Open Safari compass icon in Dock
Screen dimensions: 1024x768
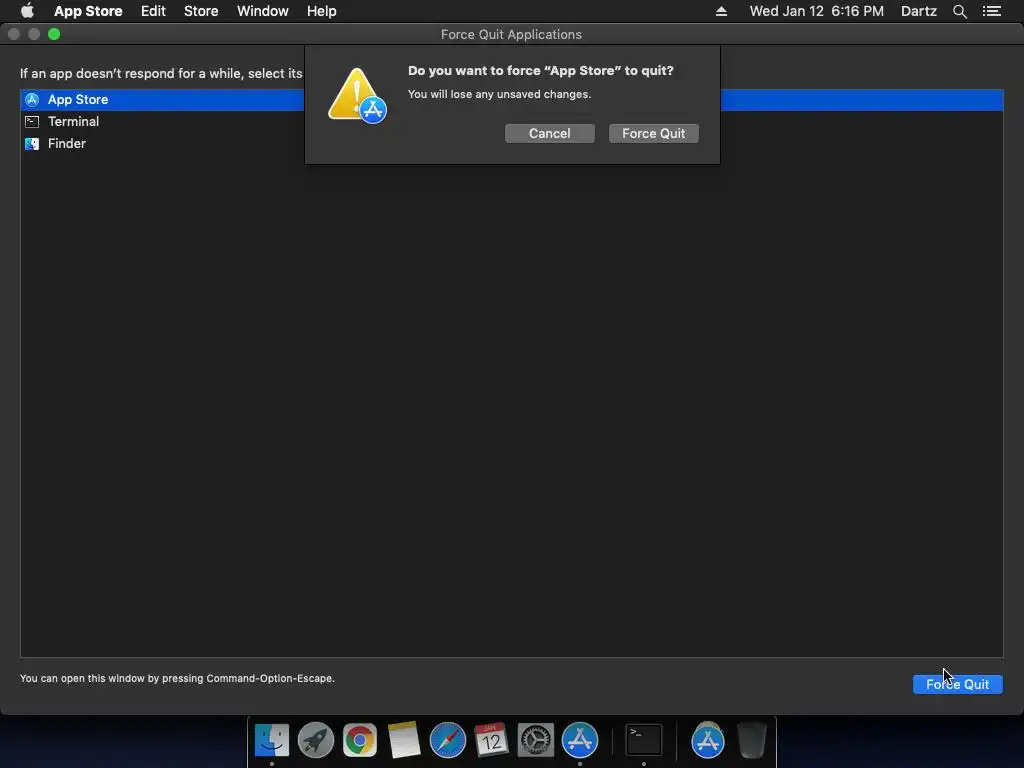pos(448,740)
